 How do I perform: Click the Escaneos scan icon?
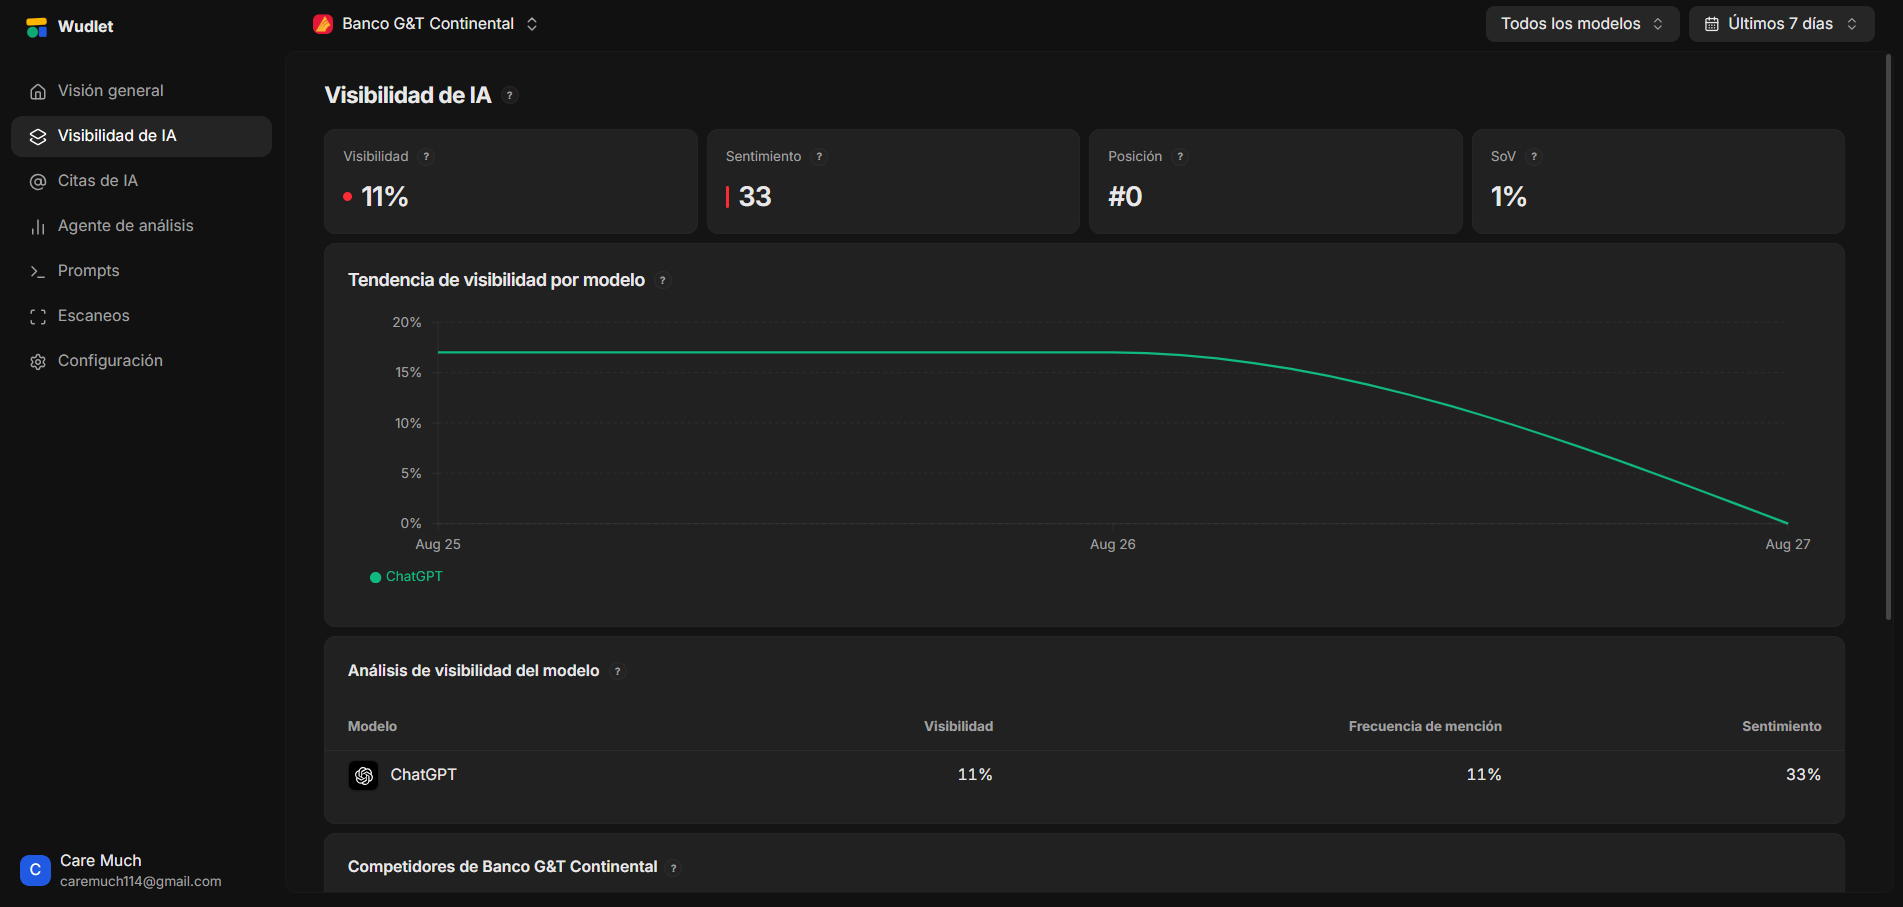pos(38,316)
